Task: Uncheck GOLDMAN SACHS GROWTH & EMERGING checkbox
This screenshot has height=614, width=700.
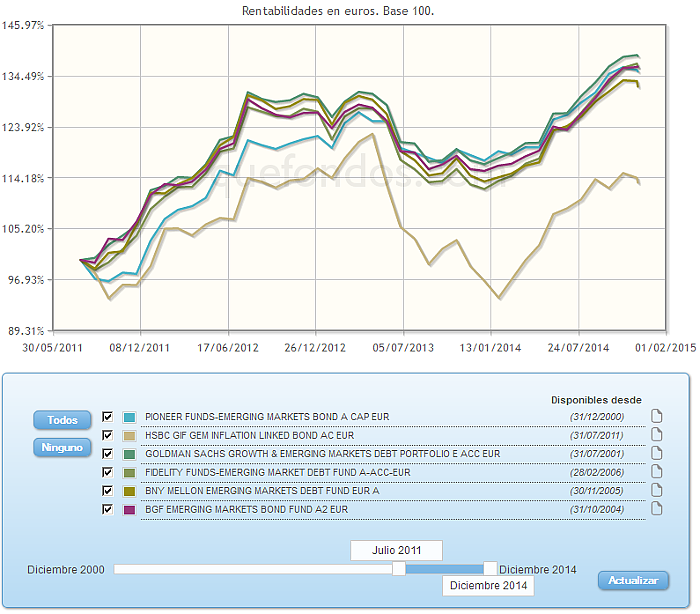Action: pyautogui.click(x=107, y=454)
